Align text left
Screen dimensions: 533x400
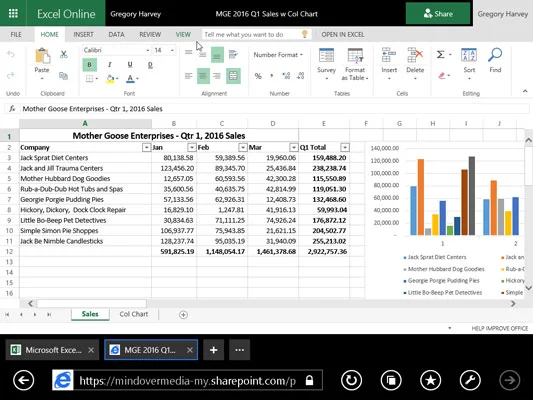pos(189,75)
